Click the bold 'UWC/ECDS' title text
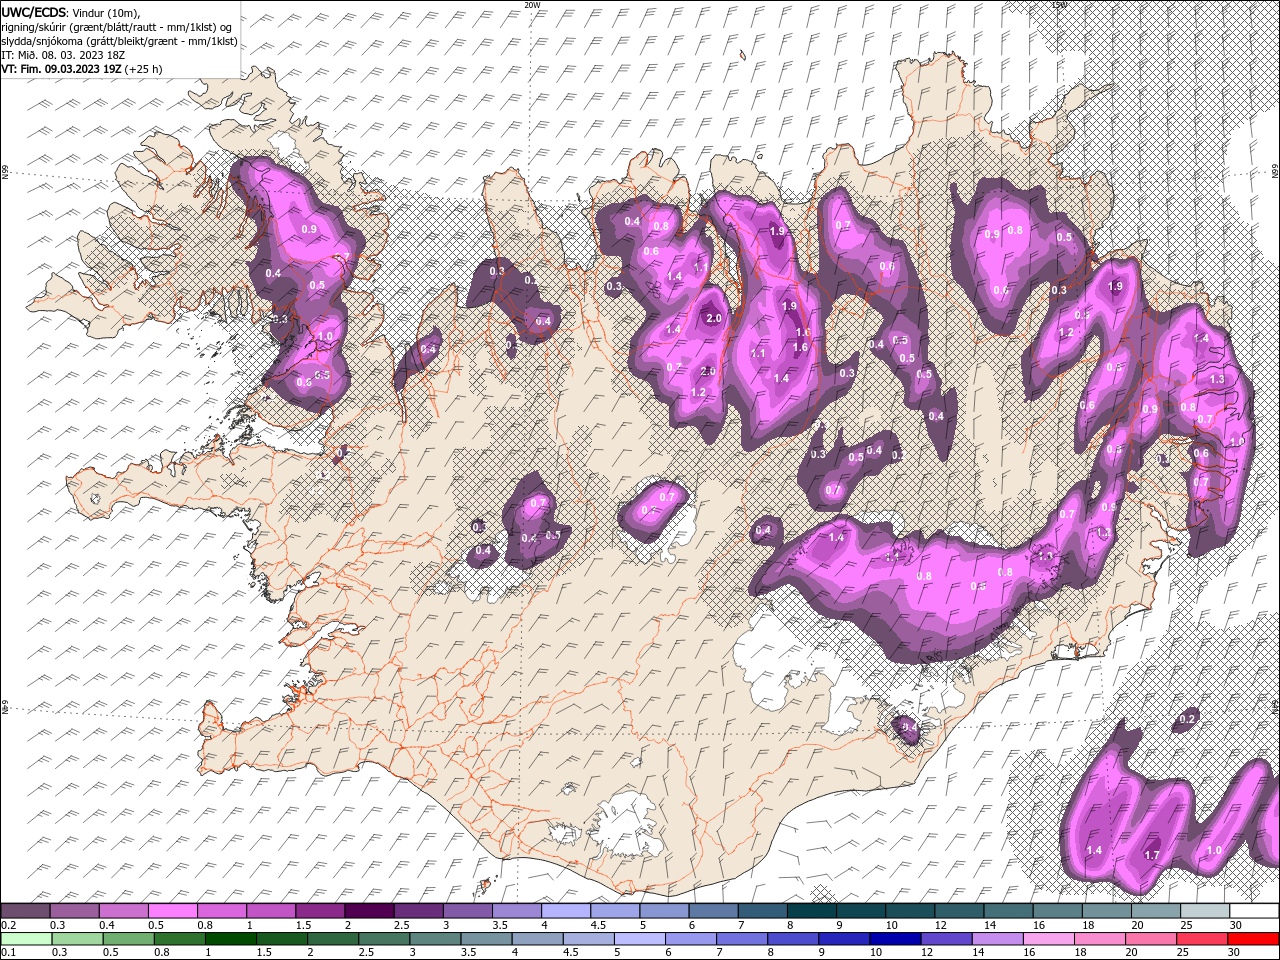This screenshot has height=960, width=1280. pos(35,12)
